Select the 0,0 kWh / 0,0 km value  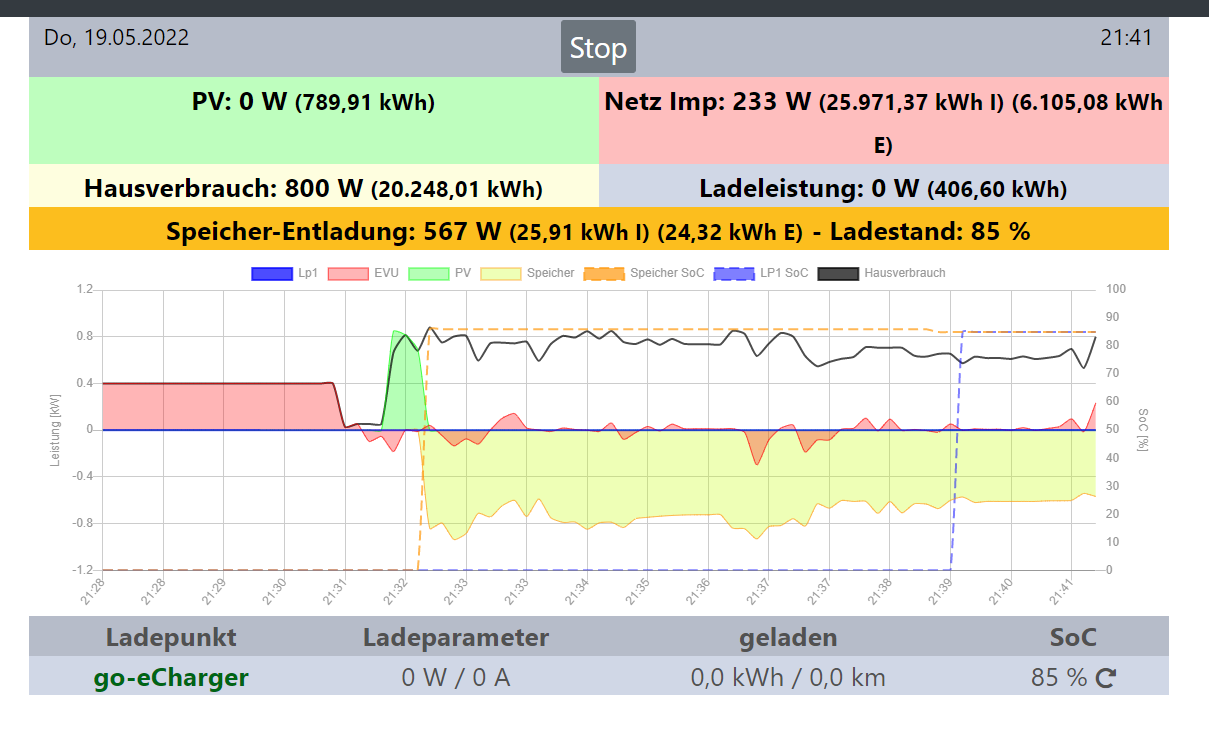click(788, 678)
